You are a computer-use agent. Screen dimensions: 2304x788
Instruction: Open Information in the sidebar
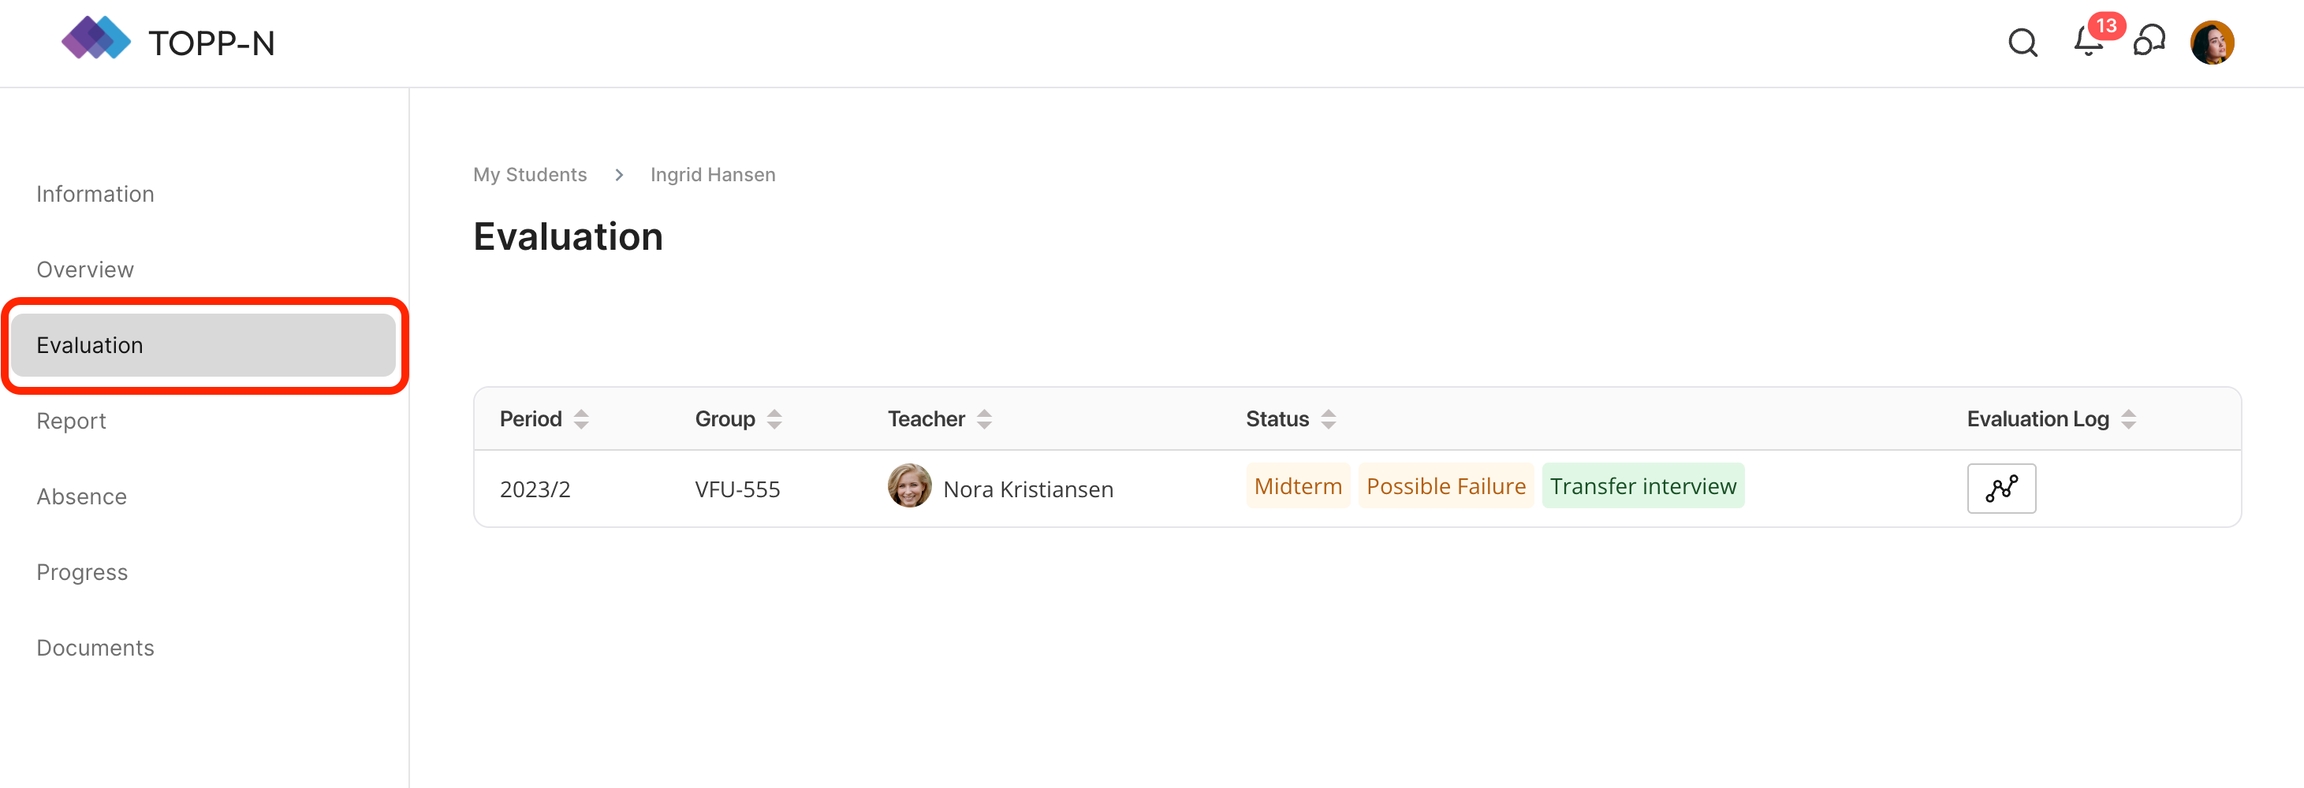(x=95, y=194)
